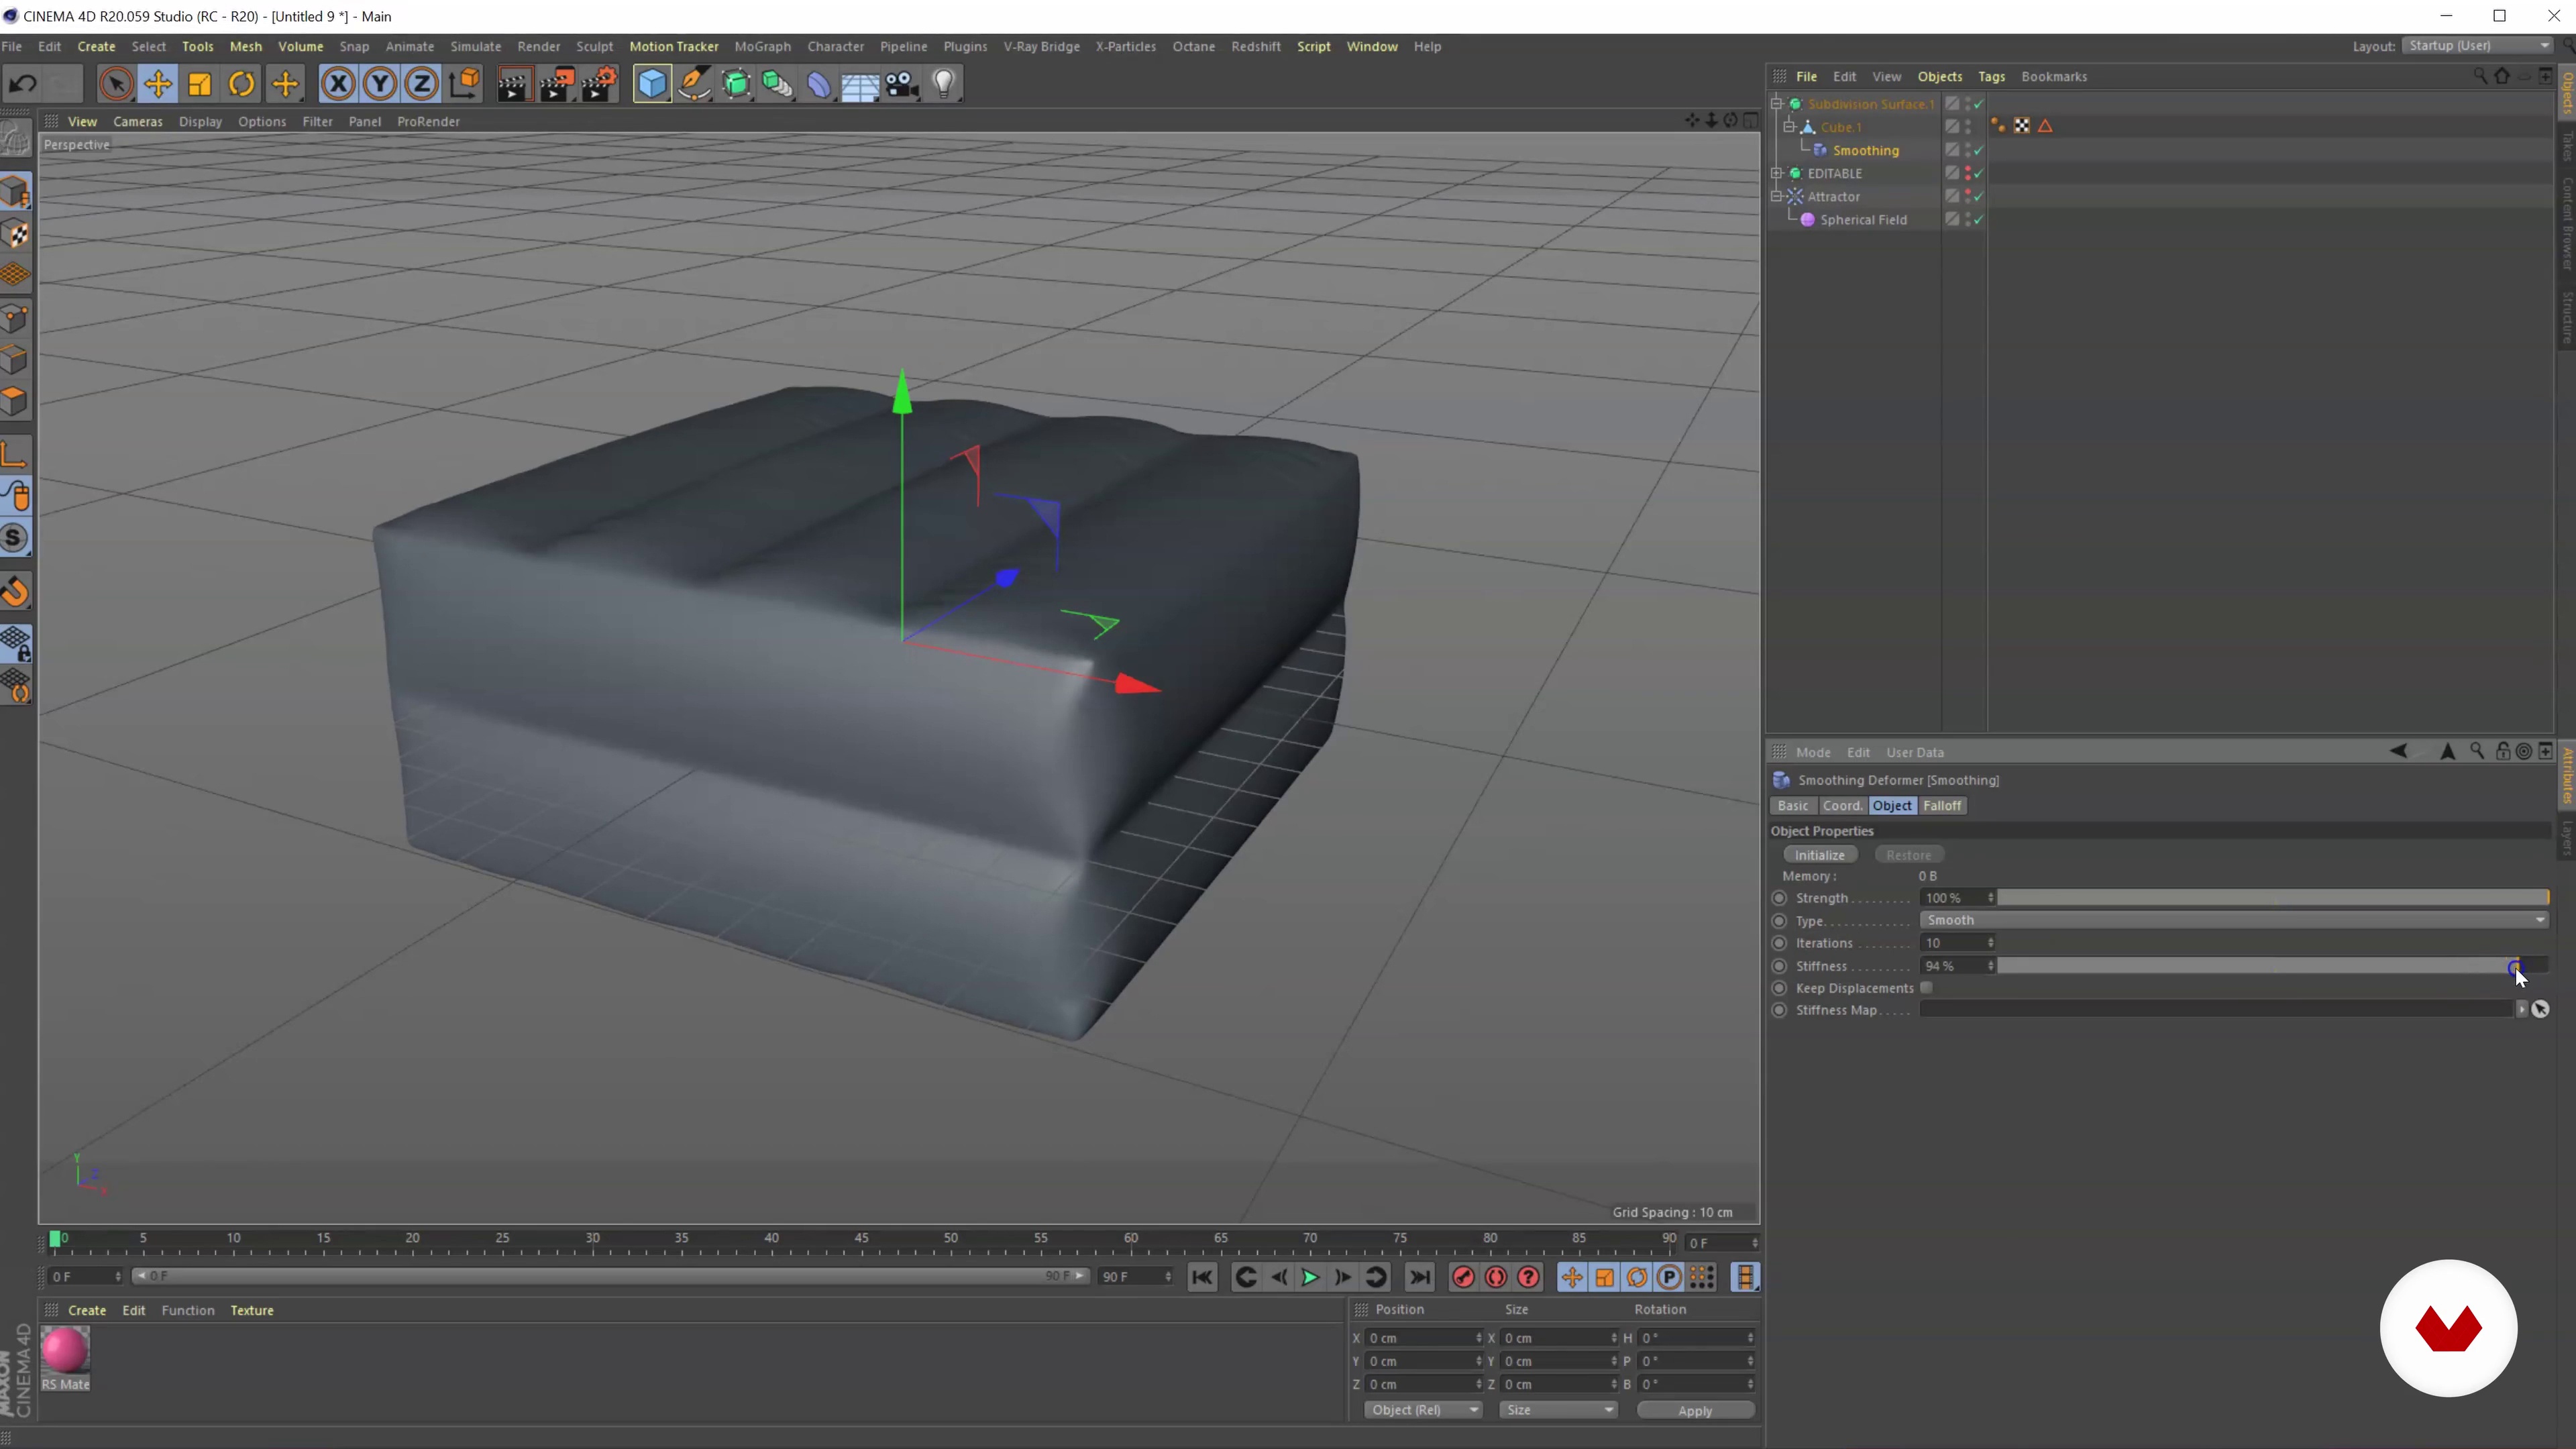
Task: Open Stiffness Map arrow menu
Action: click(x=2522, y=1010)
